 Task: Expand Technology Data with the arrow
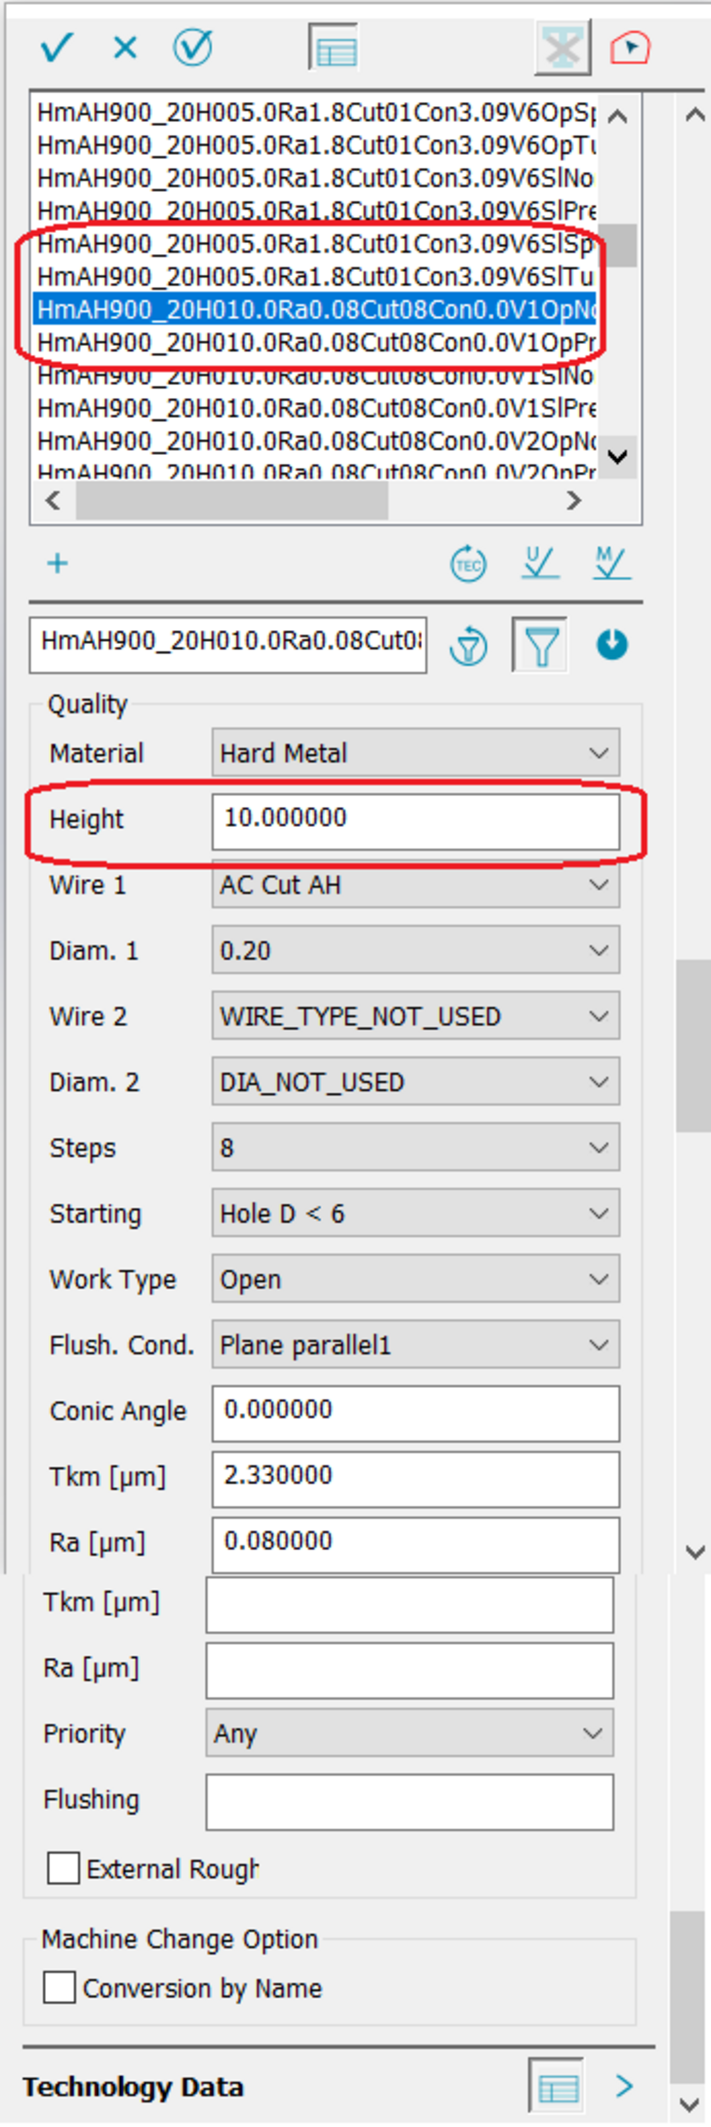(x=625, y=2086)
